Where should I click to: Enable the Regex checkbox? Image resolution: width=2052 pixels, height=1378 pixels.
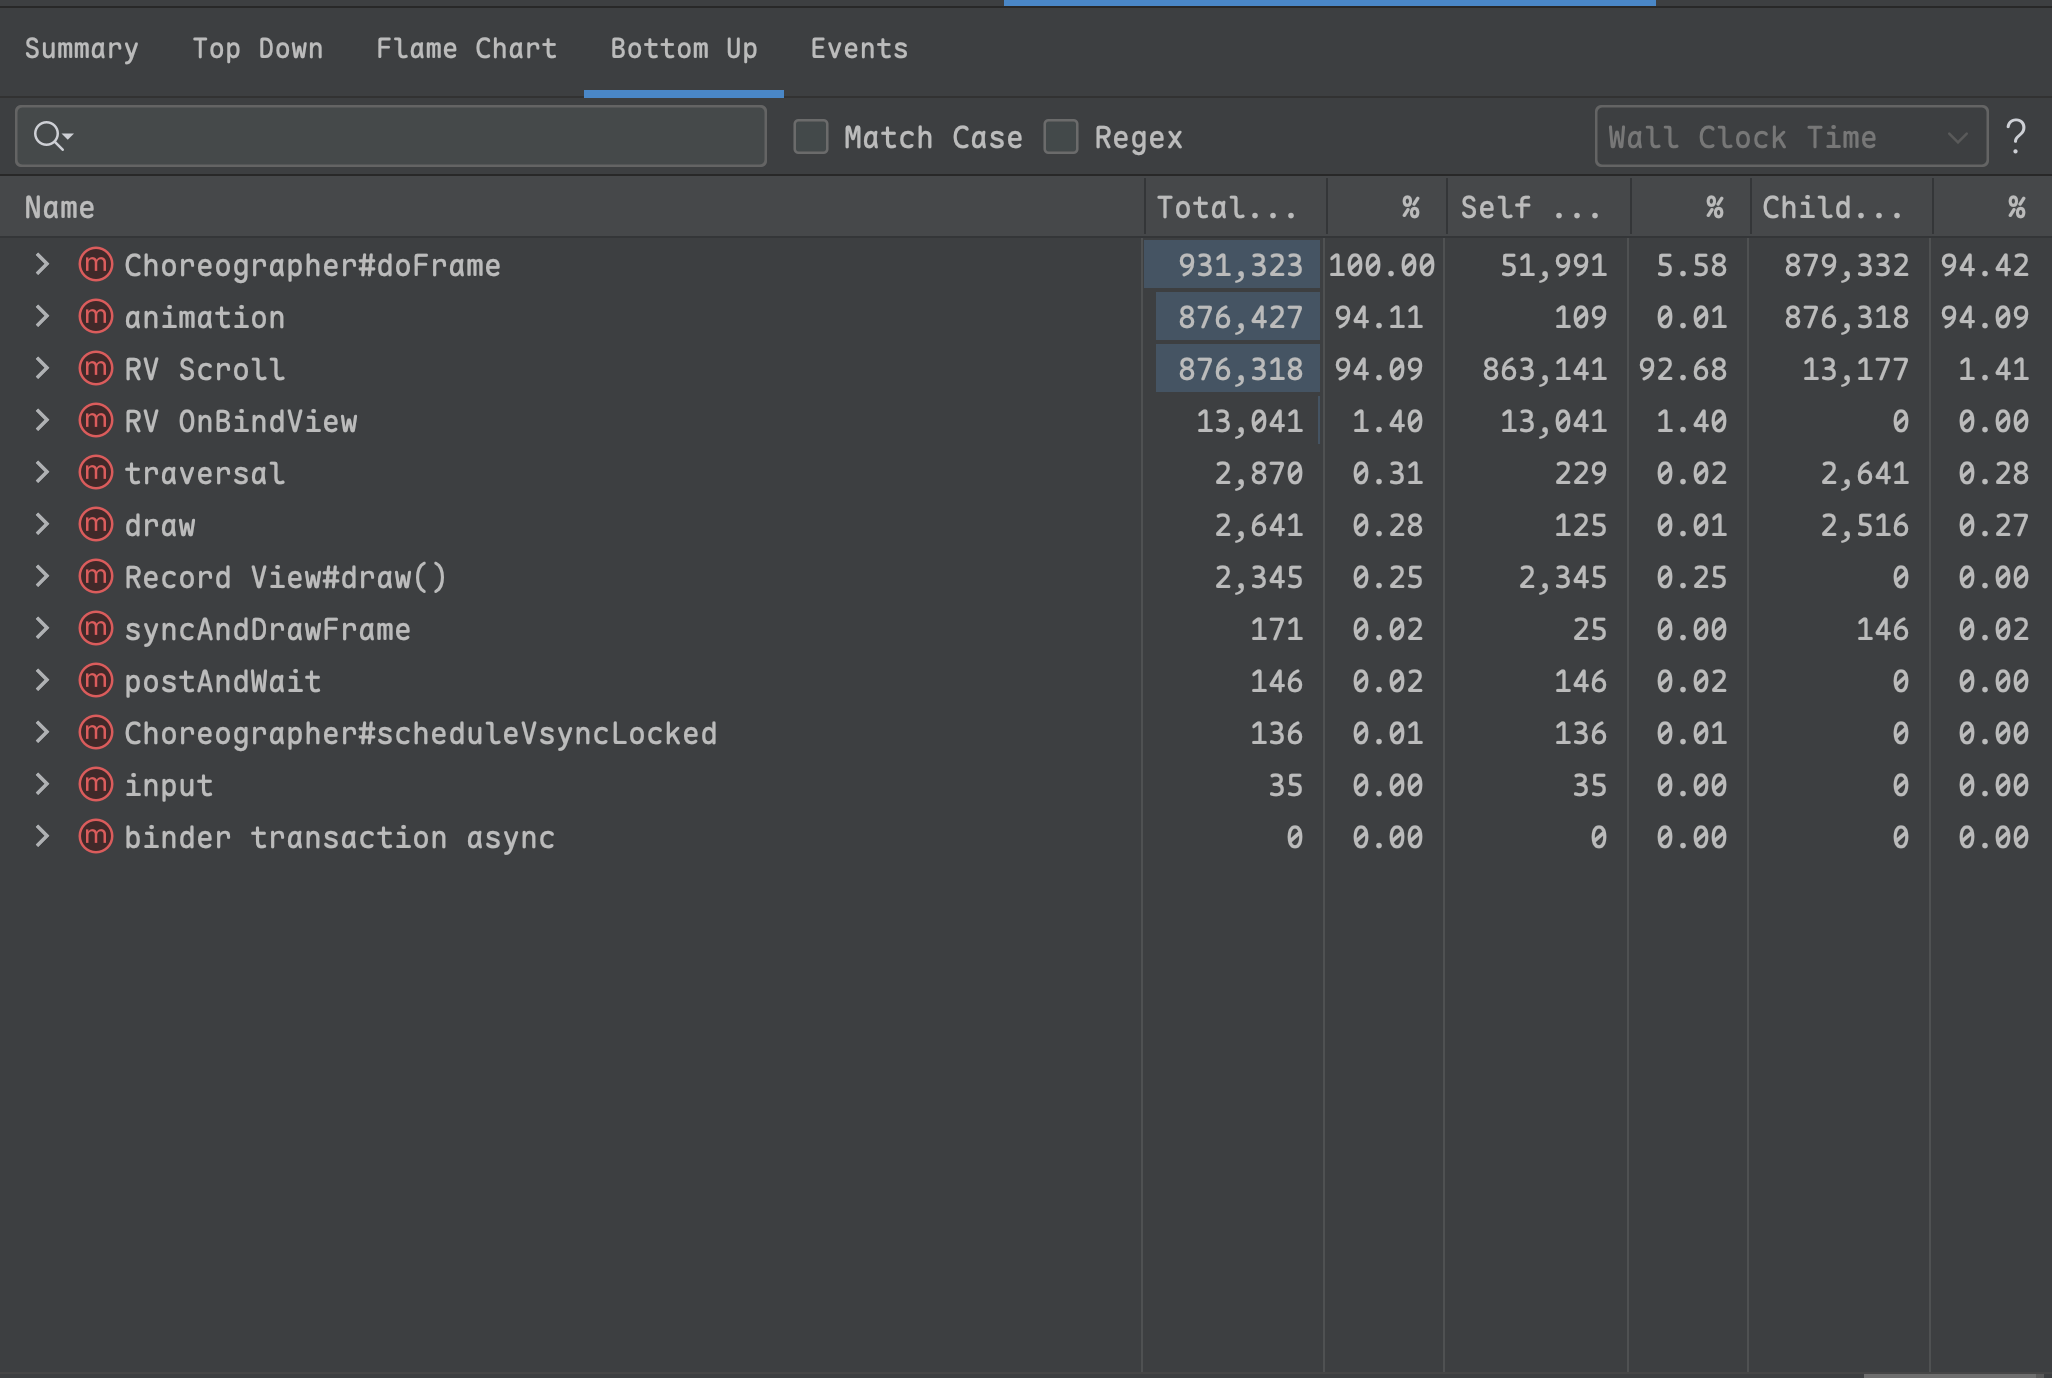click(1061, 137)
